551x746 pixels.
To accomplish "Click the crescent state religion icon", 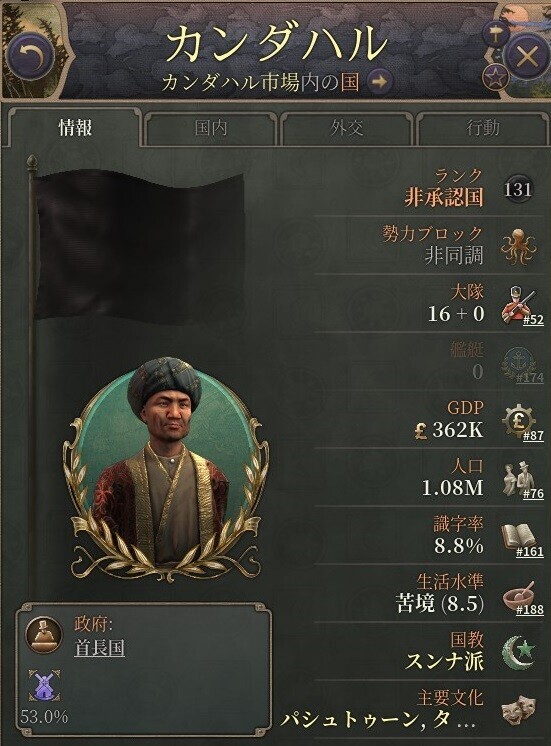I will point(519,653).
